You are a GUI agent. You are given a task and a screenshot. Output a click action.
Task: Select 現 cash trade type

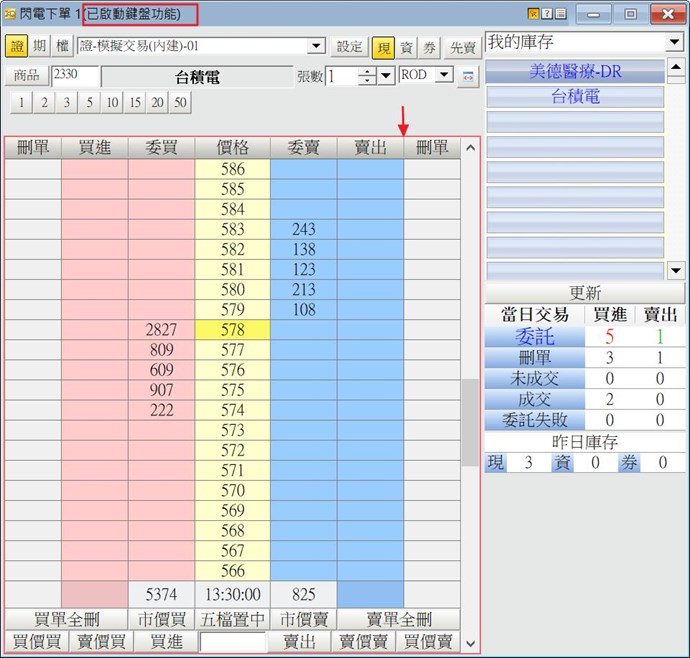coord(383,47)
